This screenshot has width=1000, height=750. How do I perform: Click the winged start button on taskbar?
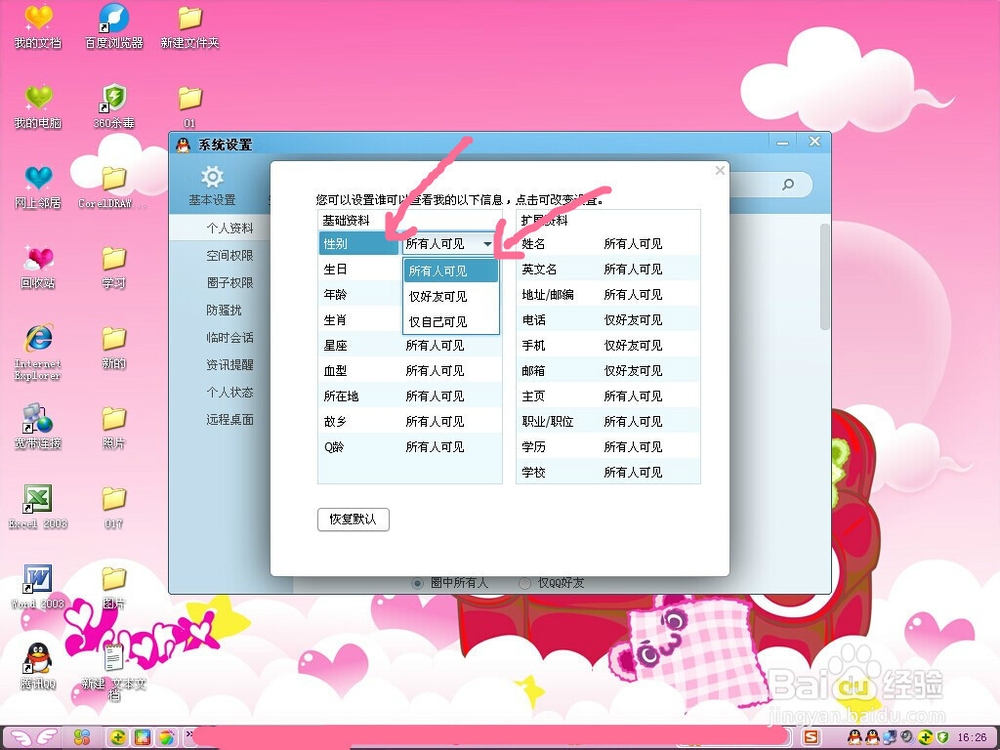point(33,738)
